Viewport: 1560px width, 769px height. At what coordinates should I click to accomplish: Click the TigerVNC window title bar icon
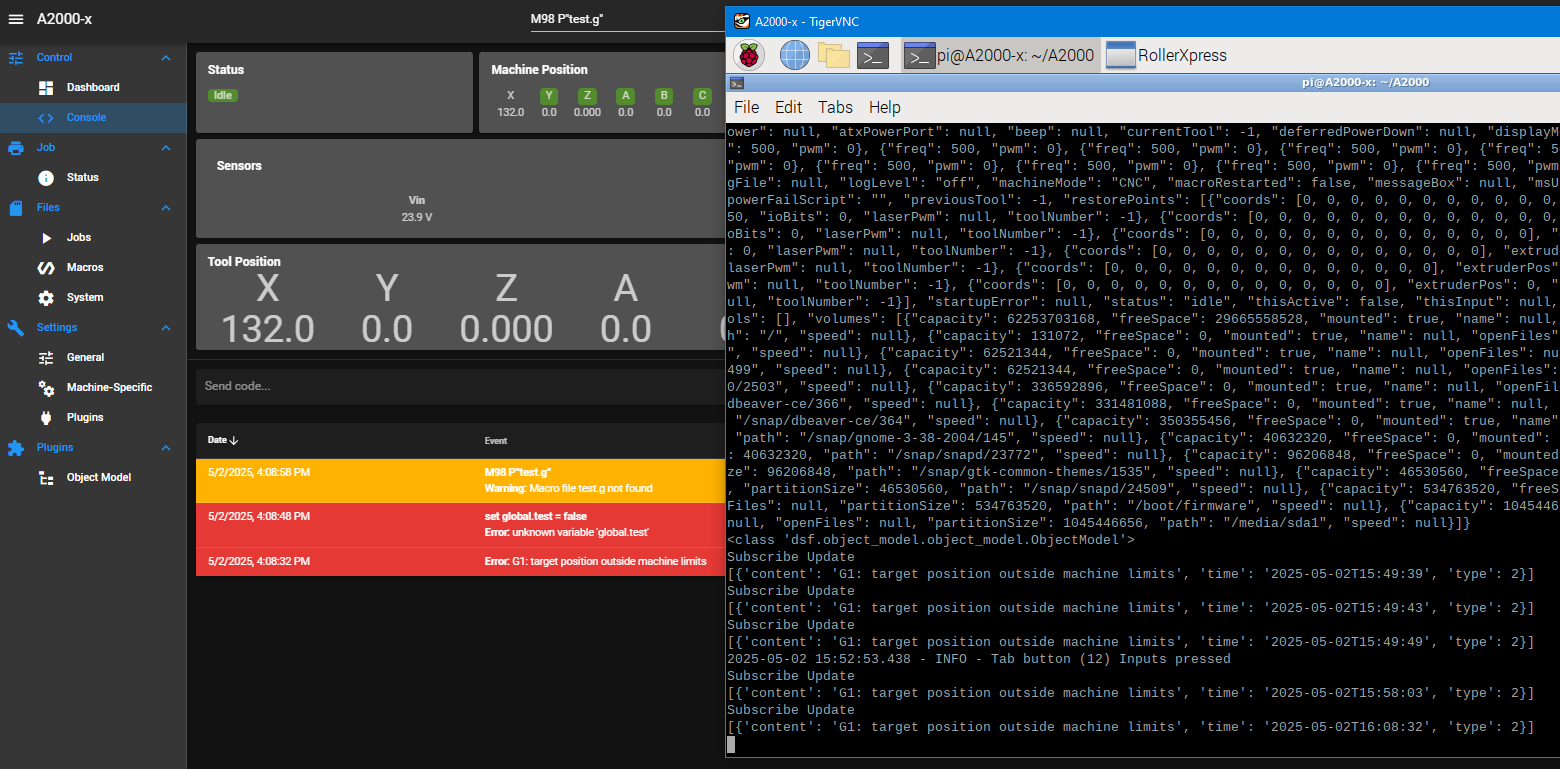click(x=741, y=20)
